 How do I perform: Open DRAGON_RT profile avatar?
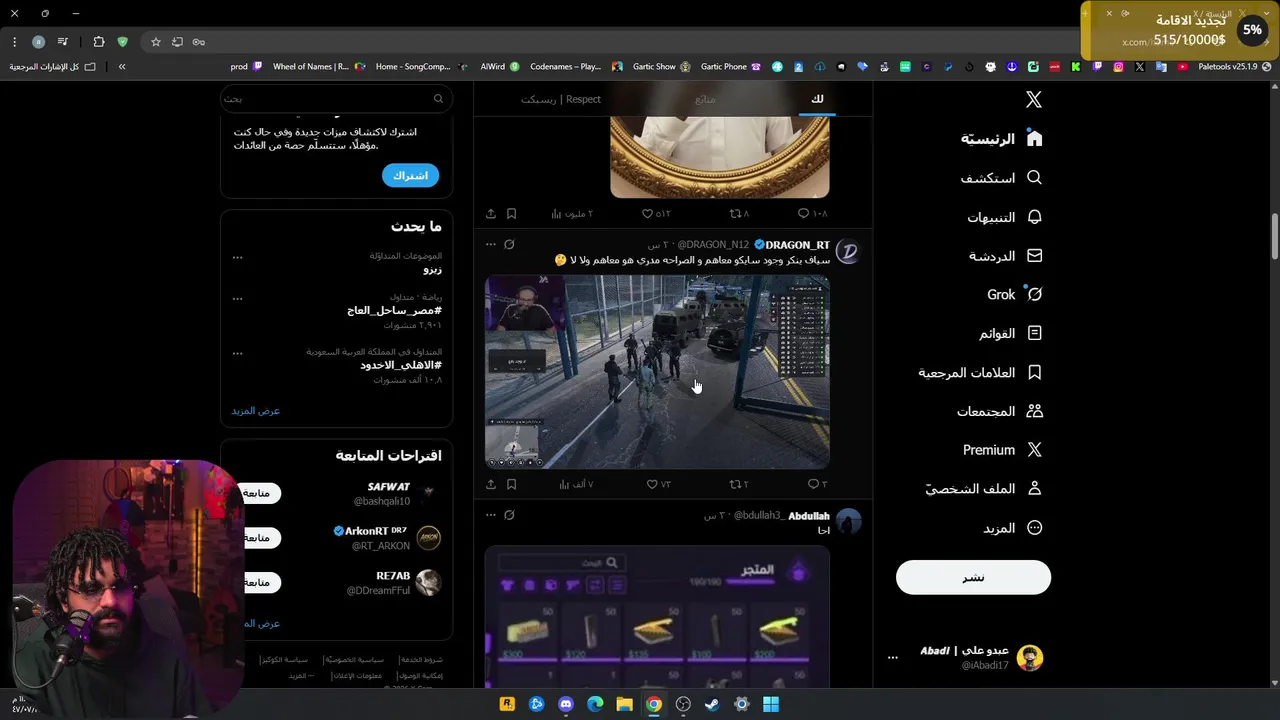click(848, 251)
